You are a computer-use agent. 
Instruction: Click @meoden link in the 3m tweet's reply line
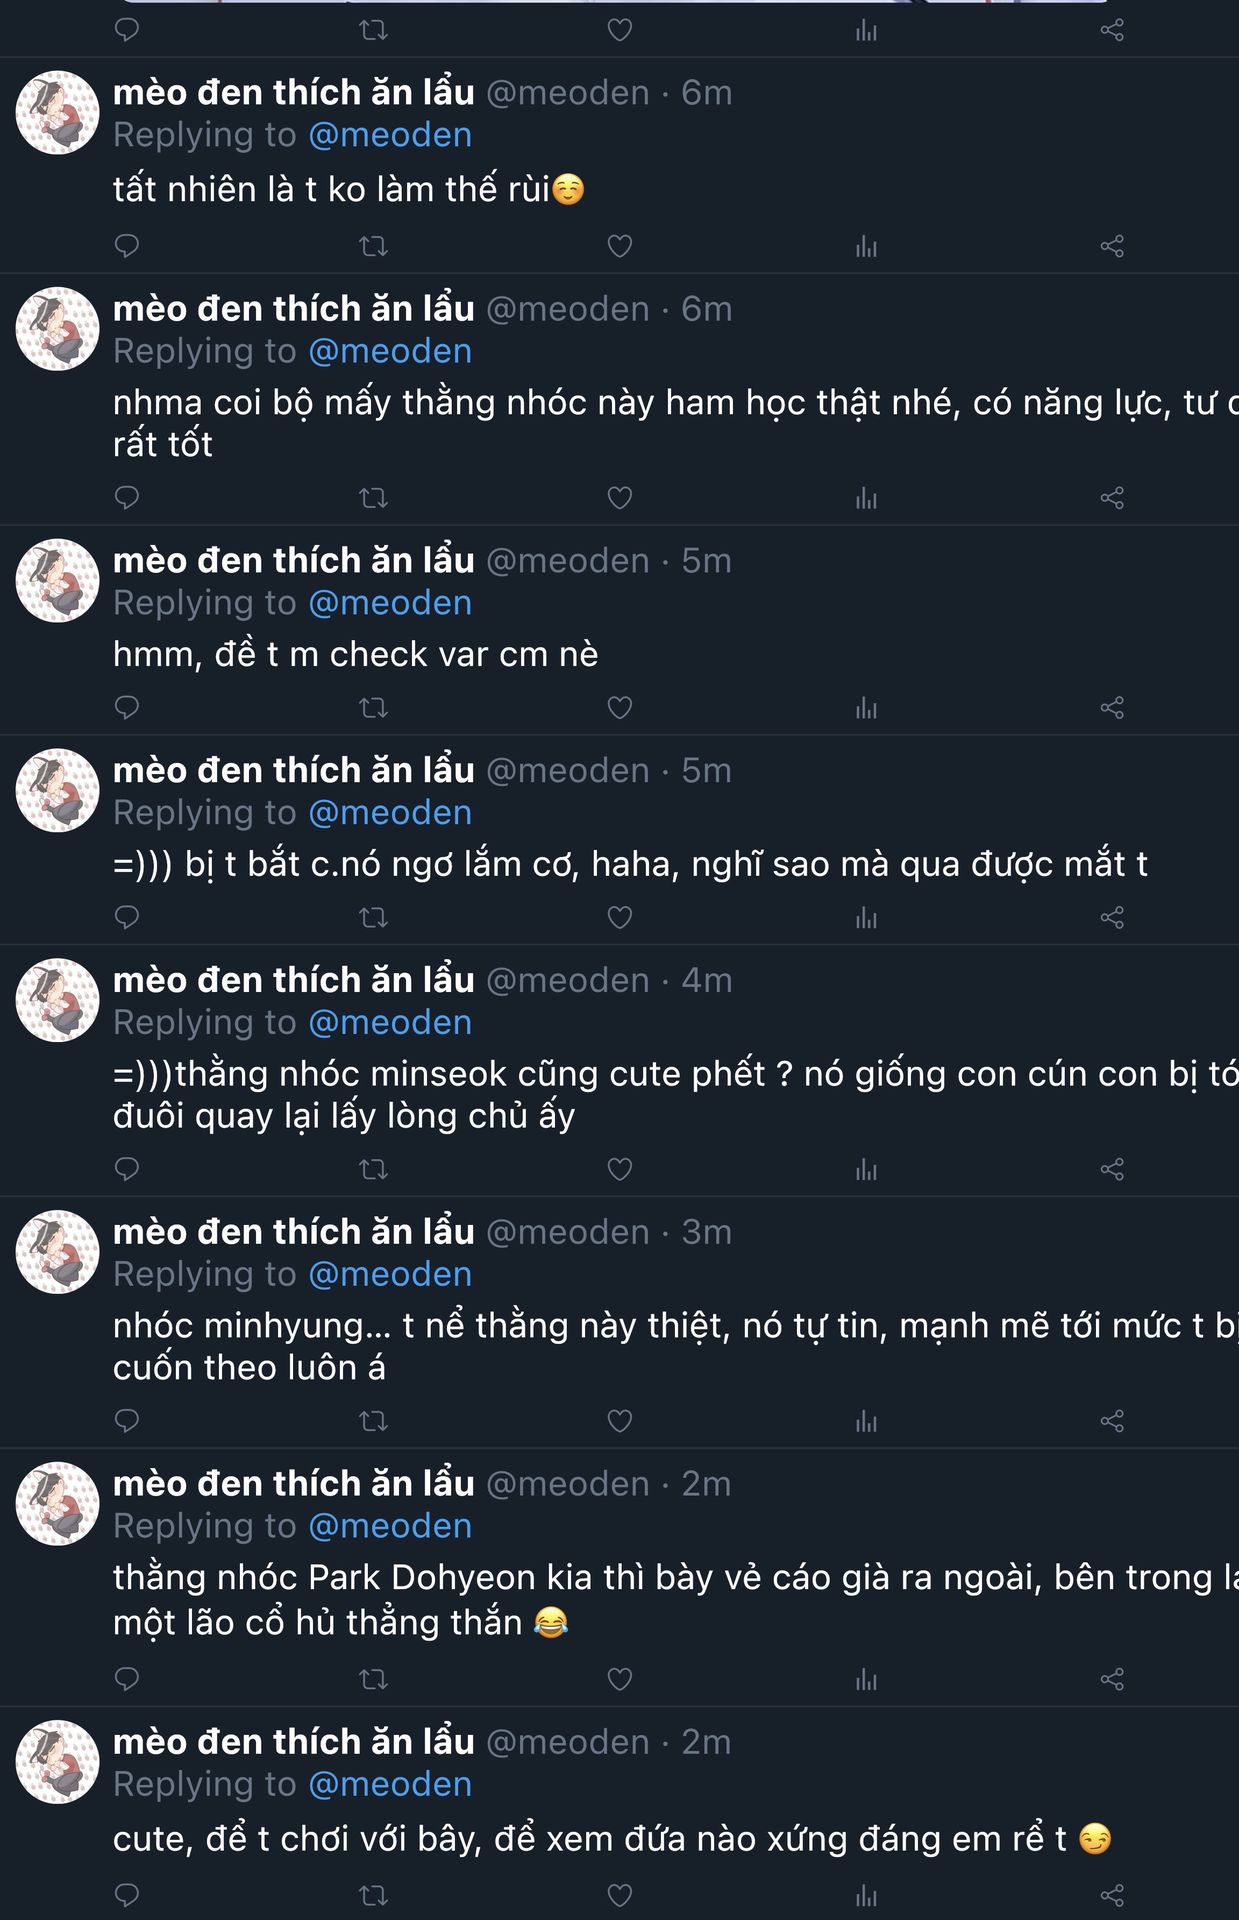(x=390, y=1274)
